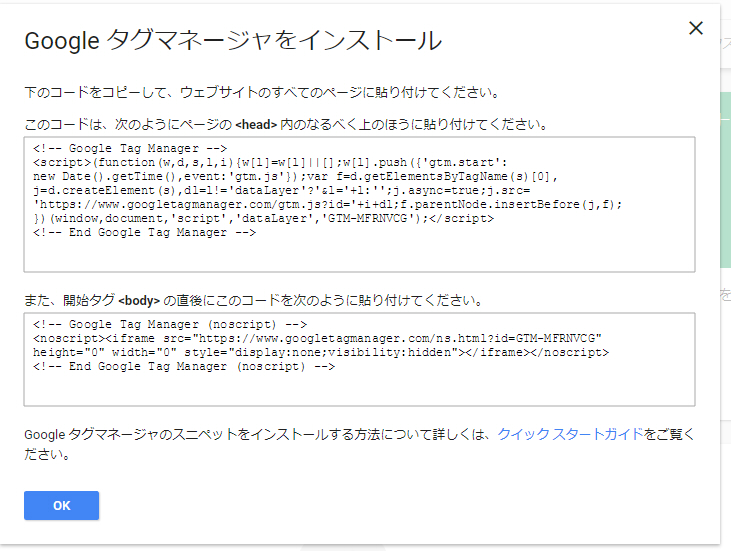Open the クイック スタートガイド link

coord(571,434)
